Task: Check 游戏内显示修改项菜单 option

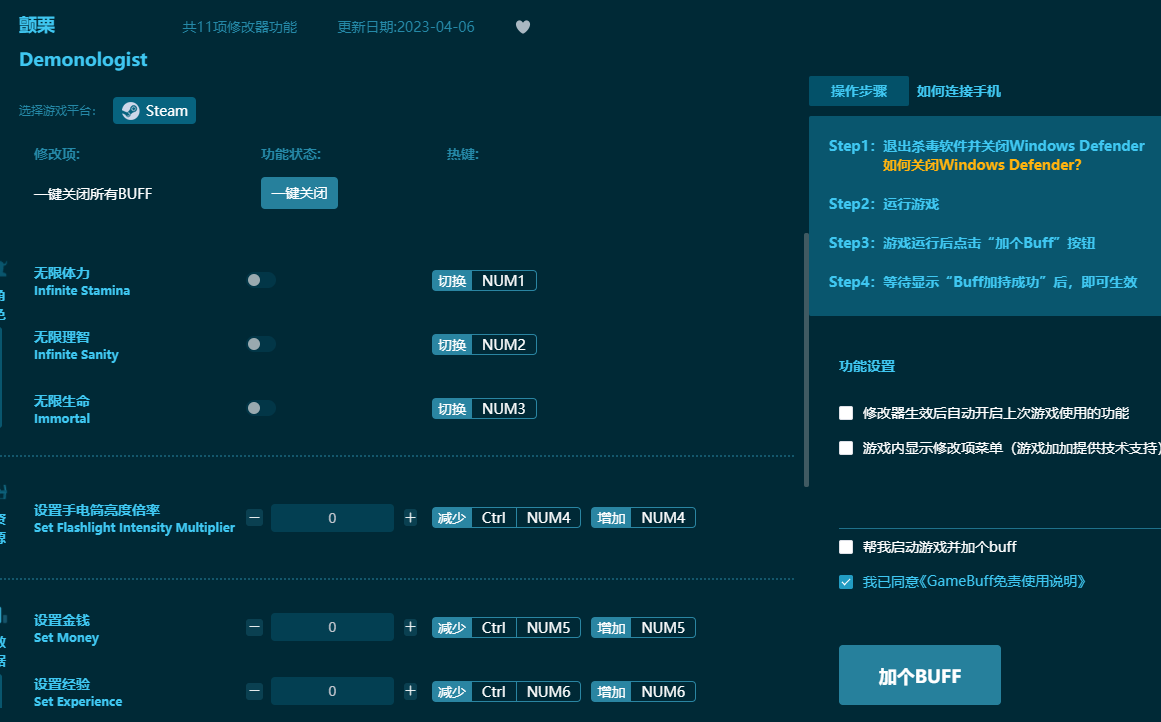Action: pos(846,448)
